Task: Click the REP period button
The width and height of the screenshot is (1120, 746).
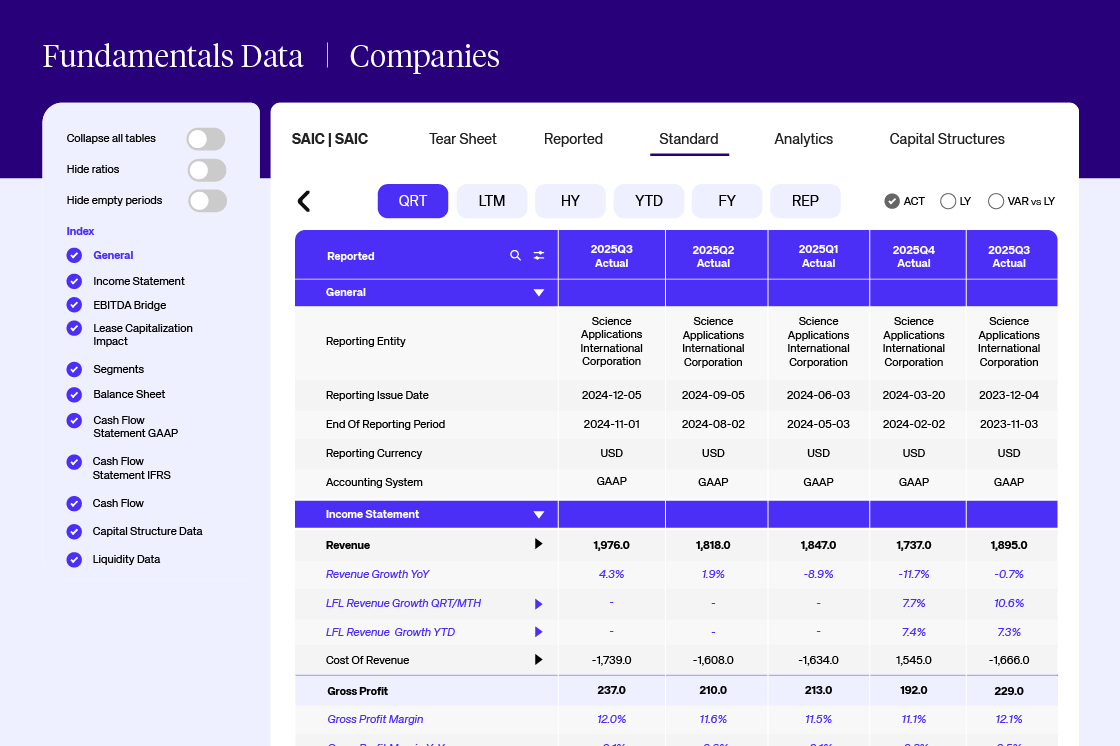Action: coord(805,201)
